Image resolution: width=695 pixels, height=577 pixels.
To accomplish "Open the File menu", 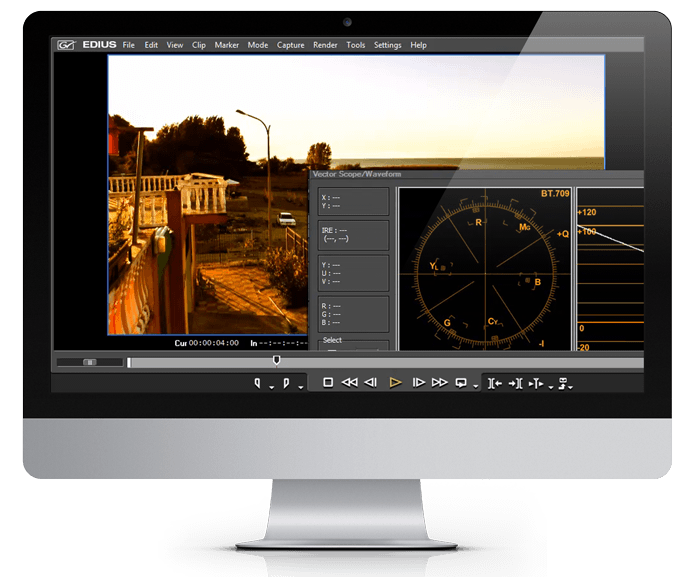I will click(x=129, y=45).
